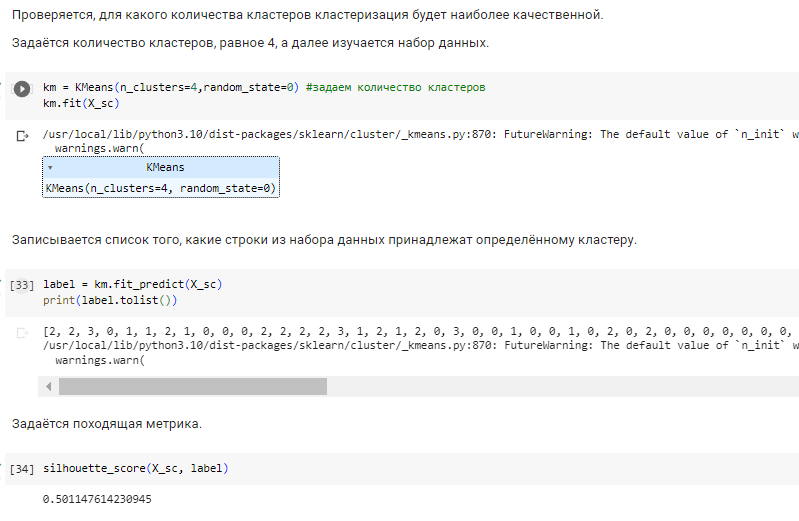The width and height of the screenshot is (799, 521).
Task: Open output actions icon beside first FutureWarning
Action: tap(22, 136)
